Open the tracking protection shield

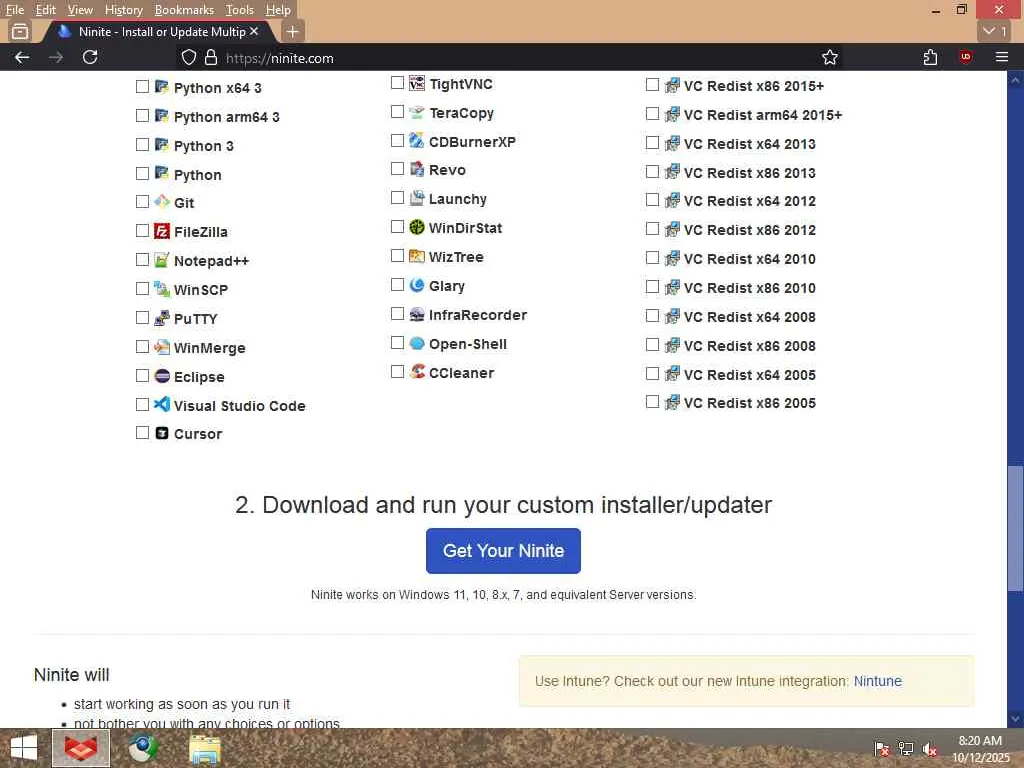click(189, 57)
